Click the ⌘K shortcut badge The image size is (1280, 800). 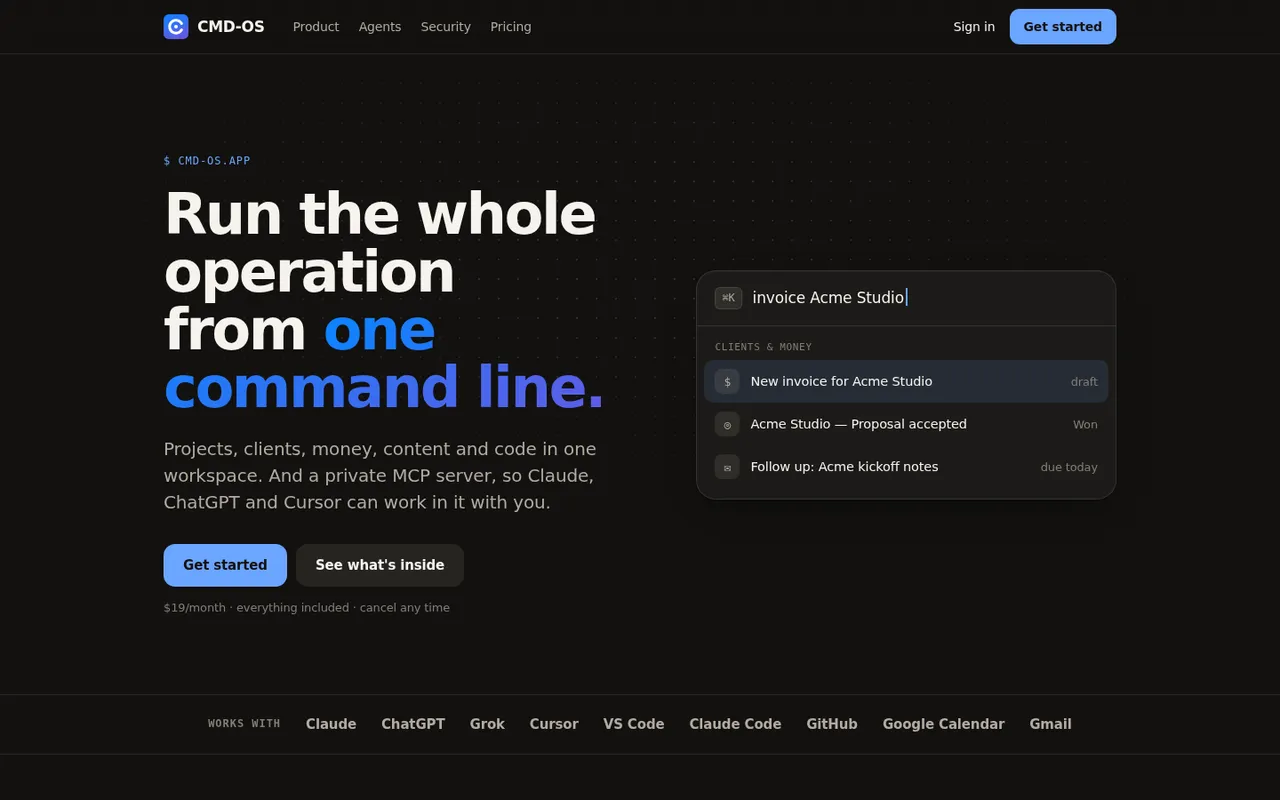point(728,298)
